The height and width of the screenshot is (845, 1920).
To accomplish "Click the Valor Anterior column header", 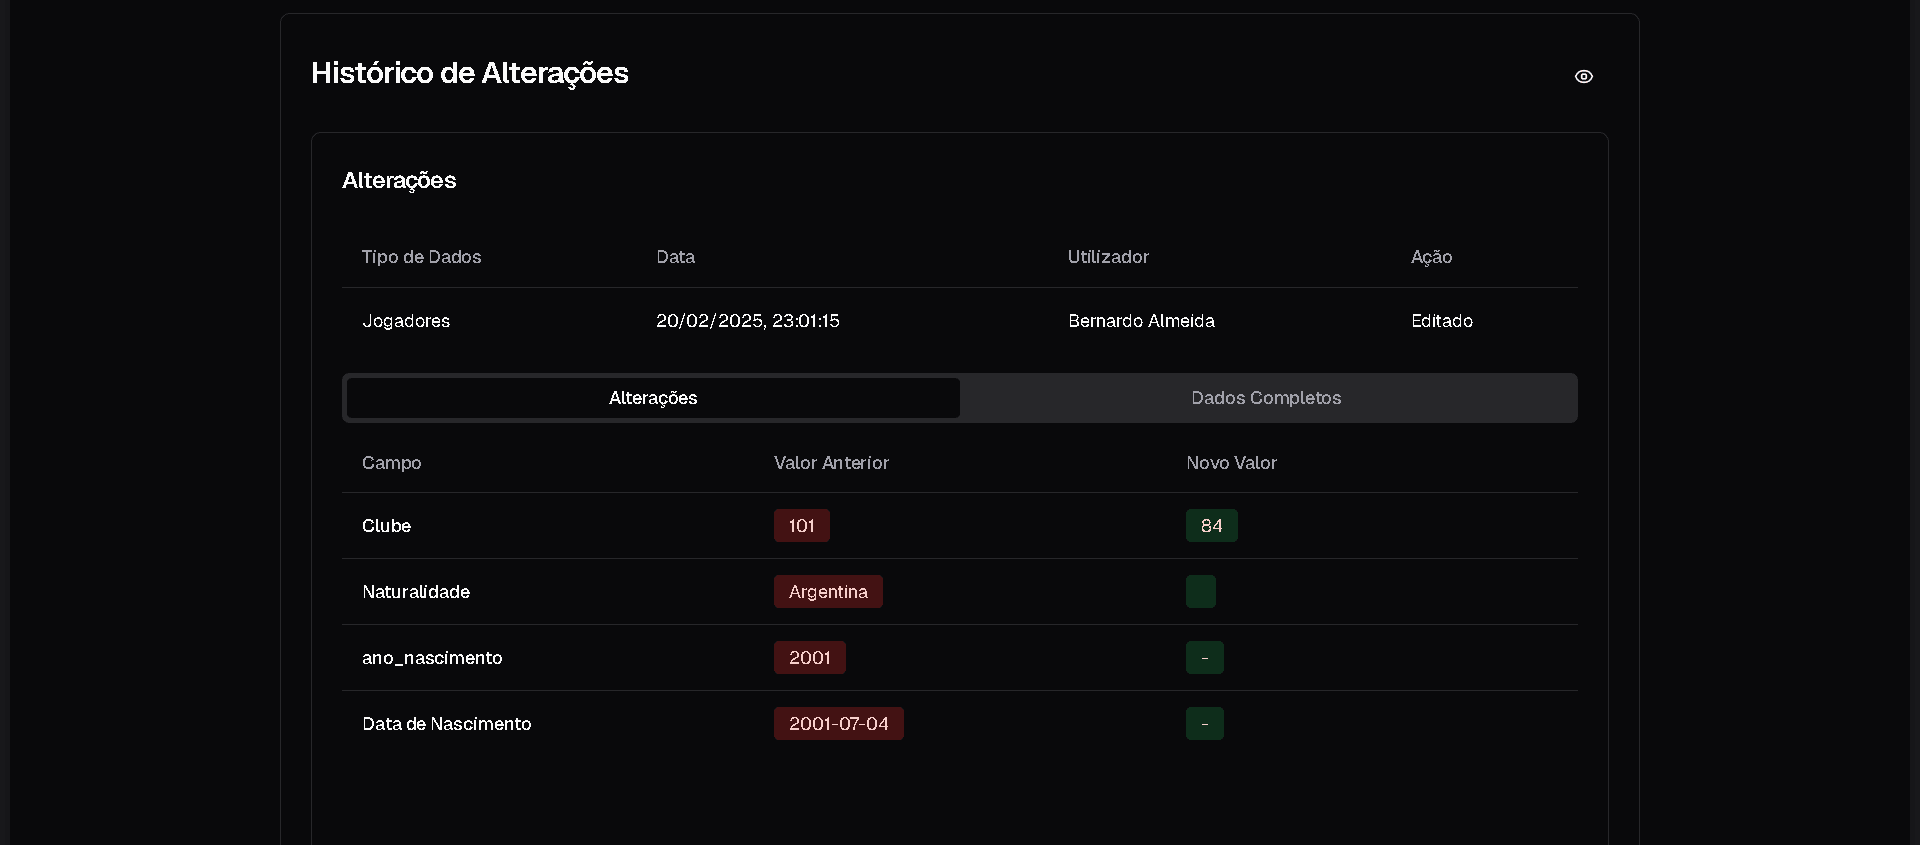I will pyautogui.click(x=831, y=463).
